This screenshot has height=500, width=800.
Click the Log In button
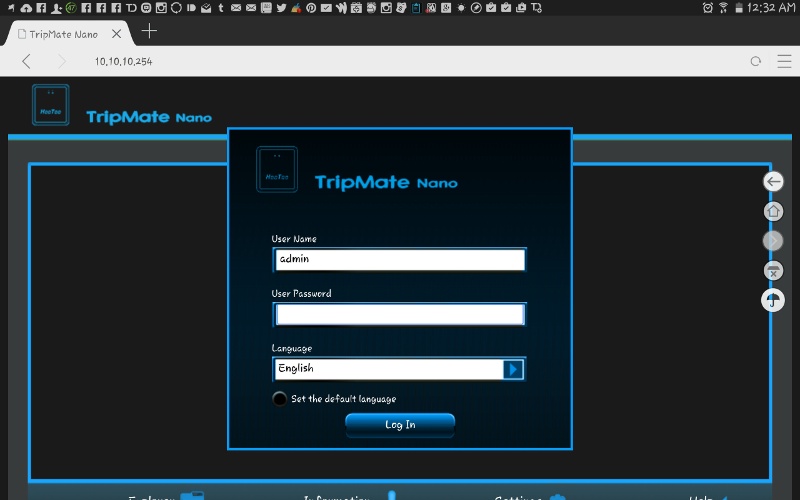400,425
